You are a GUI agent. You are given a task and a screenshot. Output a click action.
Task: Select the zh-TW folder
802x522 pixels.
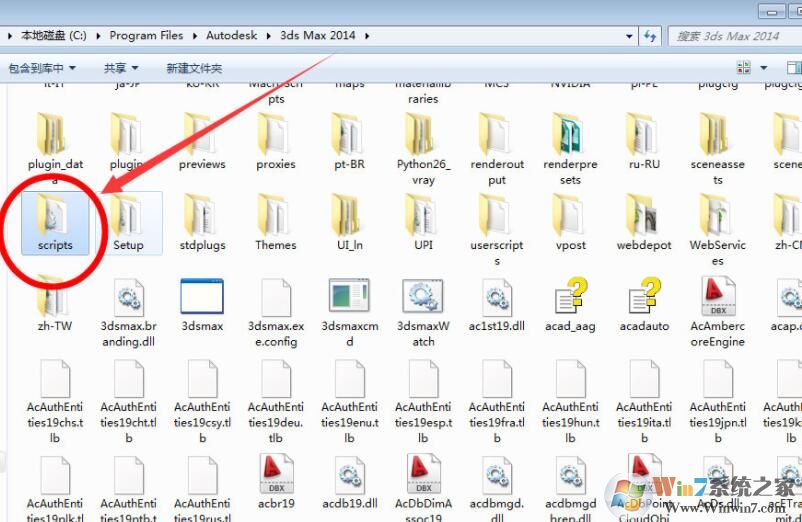point(55,304)
